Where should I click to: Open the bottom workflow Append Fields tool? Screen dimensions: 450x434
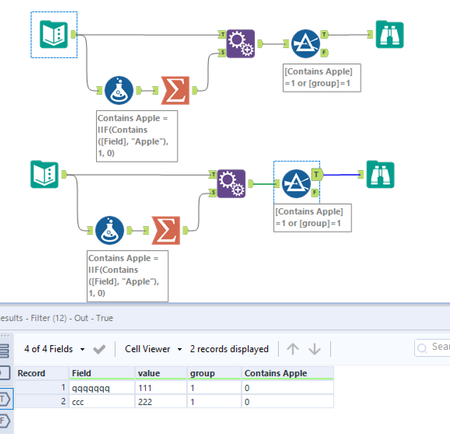pyautogui.click(x=231, y=184)
